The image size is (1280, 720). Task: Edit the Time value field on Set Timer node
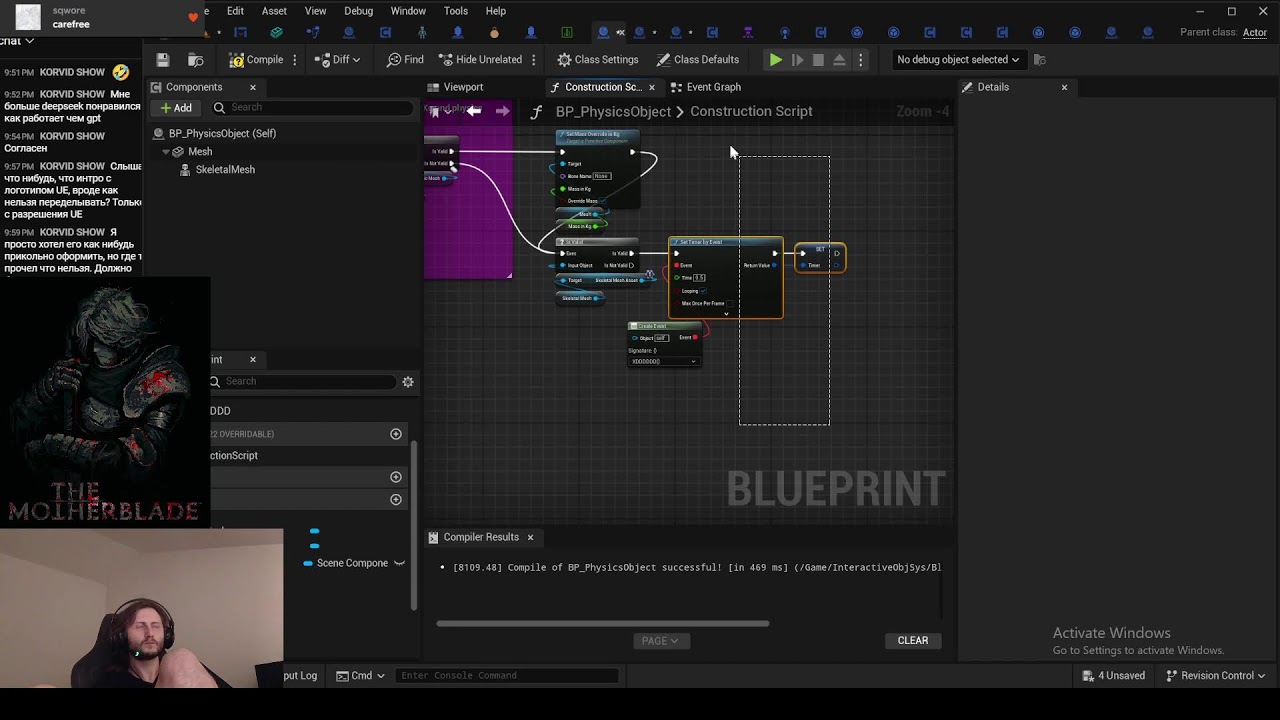coord(699,278)
